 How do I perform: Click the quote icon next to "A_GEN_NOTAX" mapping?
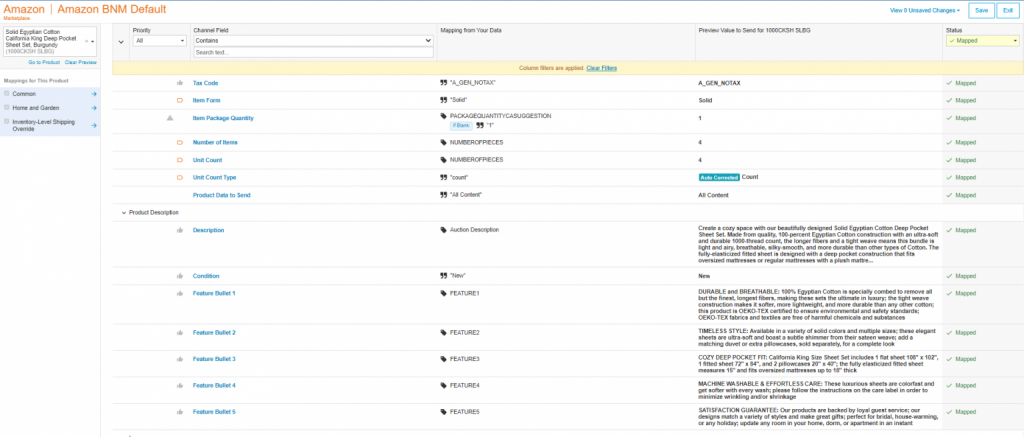444,83
